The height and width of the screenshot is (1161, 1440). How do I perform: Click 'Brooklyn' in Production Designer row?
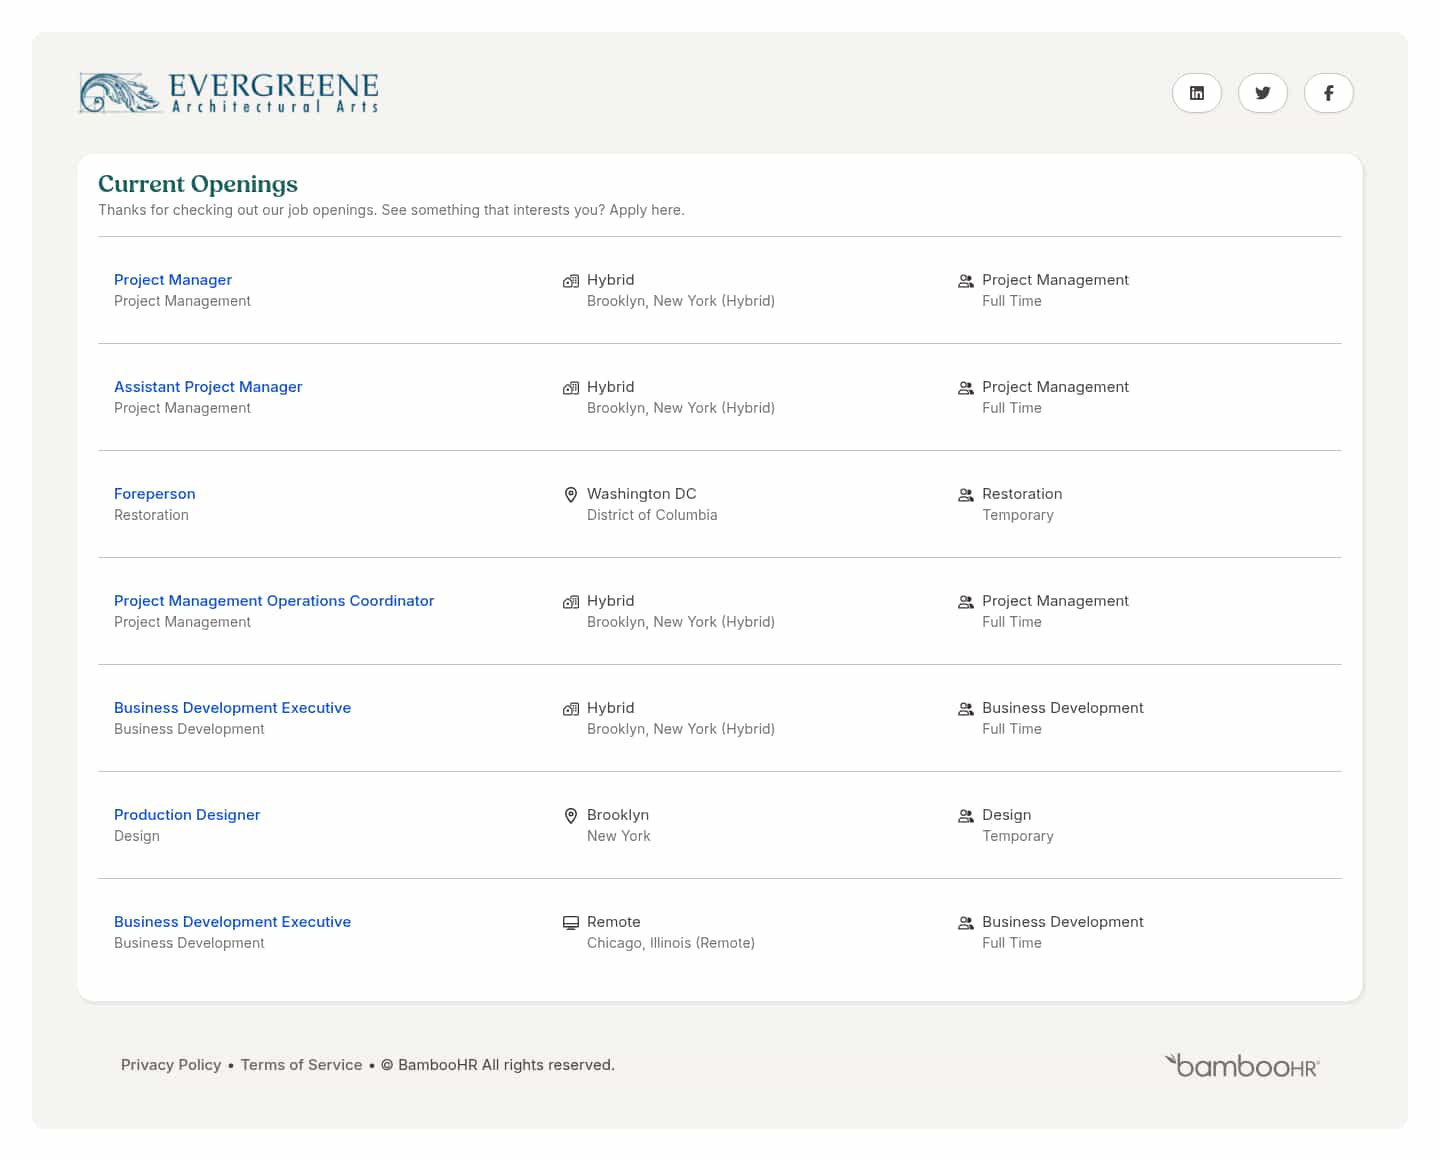click(618, 815)
